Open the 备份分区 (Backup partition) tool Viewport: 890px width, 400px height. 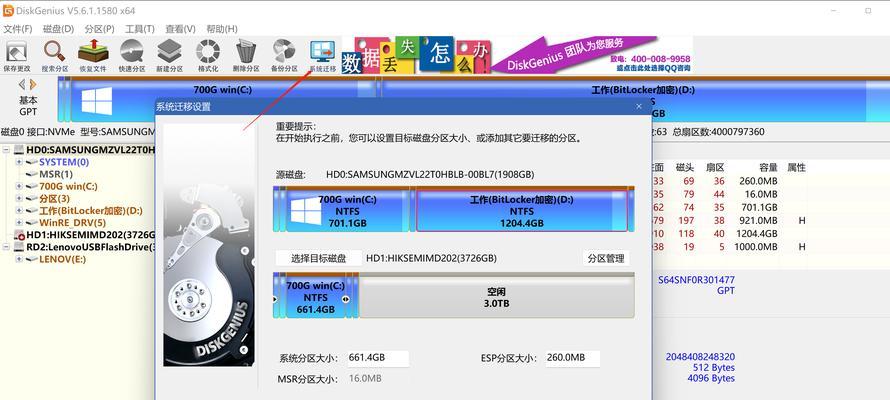(x=284, y=56)
